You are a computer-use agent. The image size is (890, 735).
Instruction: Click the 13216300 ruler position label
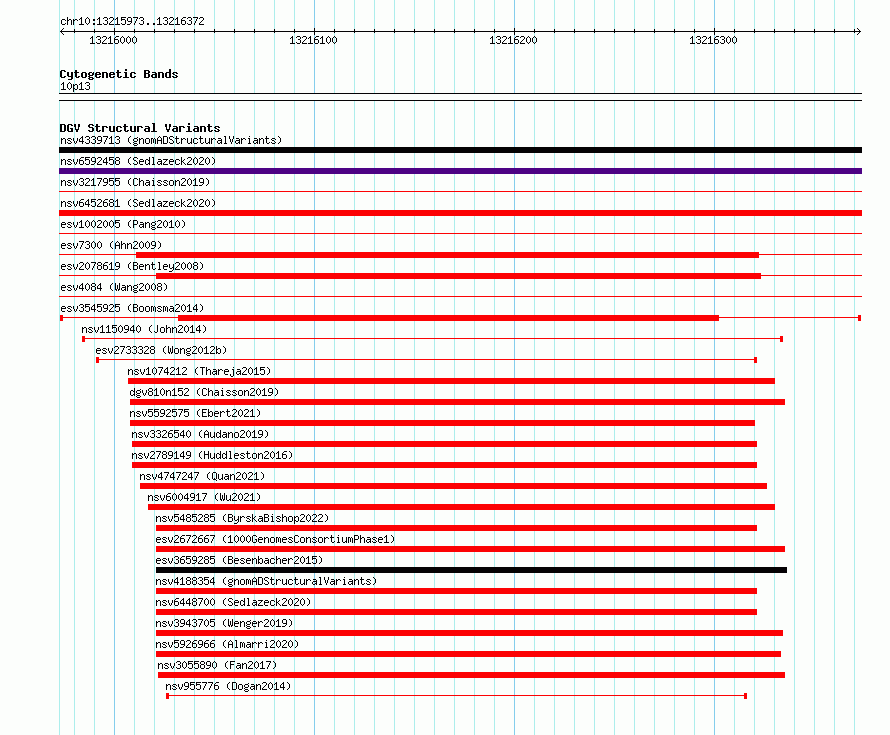pyautogui.click(x=713, y=40)
